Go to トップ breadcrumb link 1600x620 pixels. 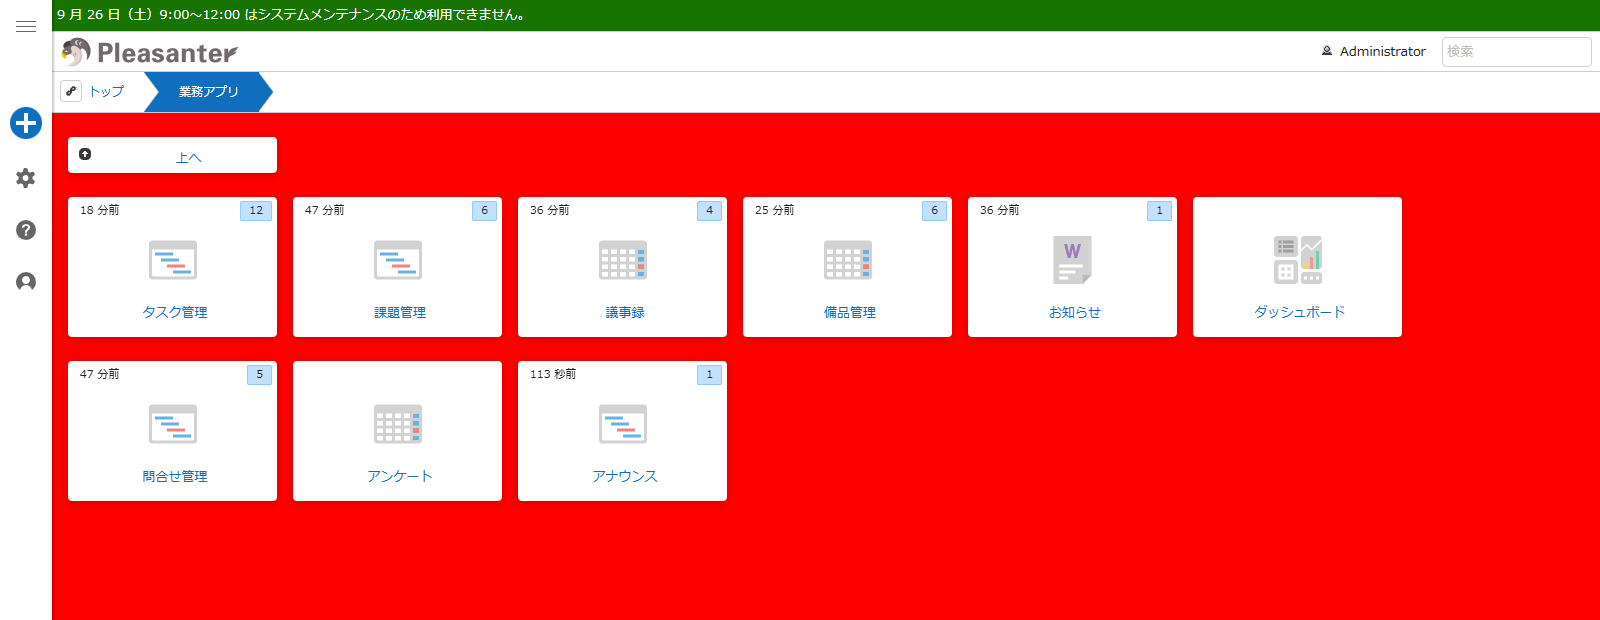pyautogui.click(x=107, y=91)
